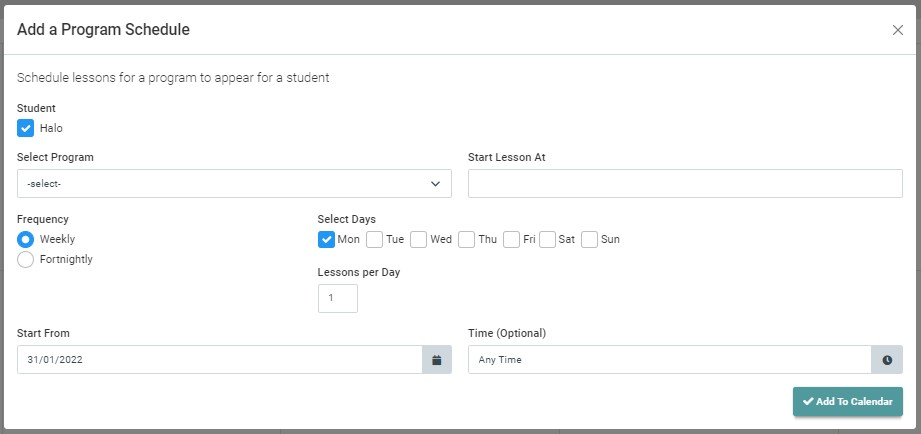Viewport: 921px width, 434px height.
Task: Tick the Tue day checkbox
Action: click(x=374, y=240)
